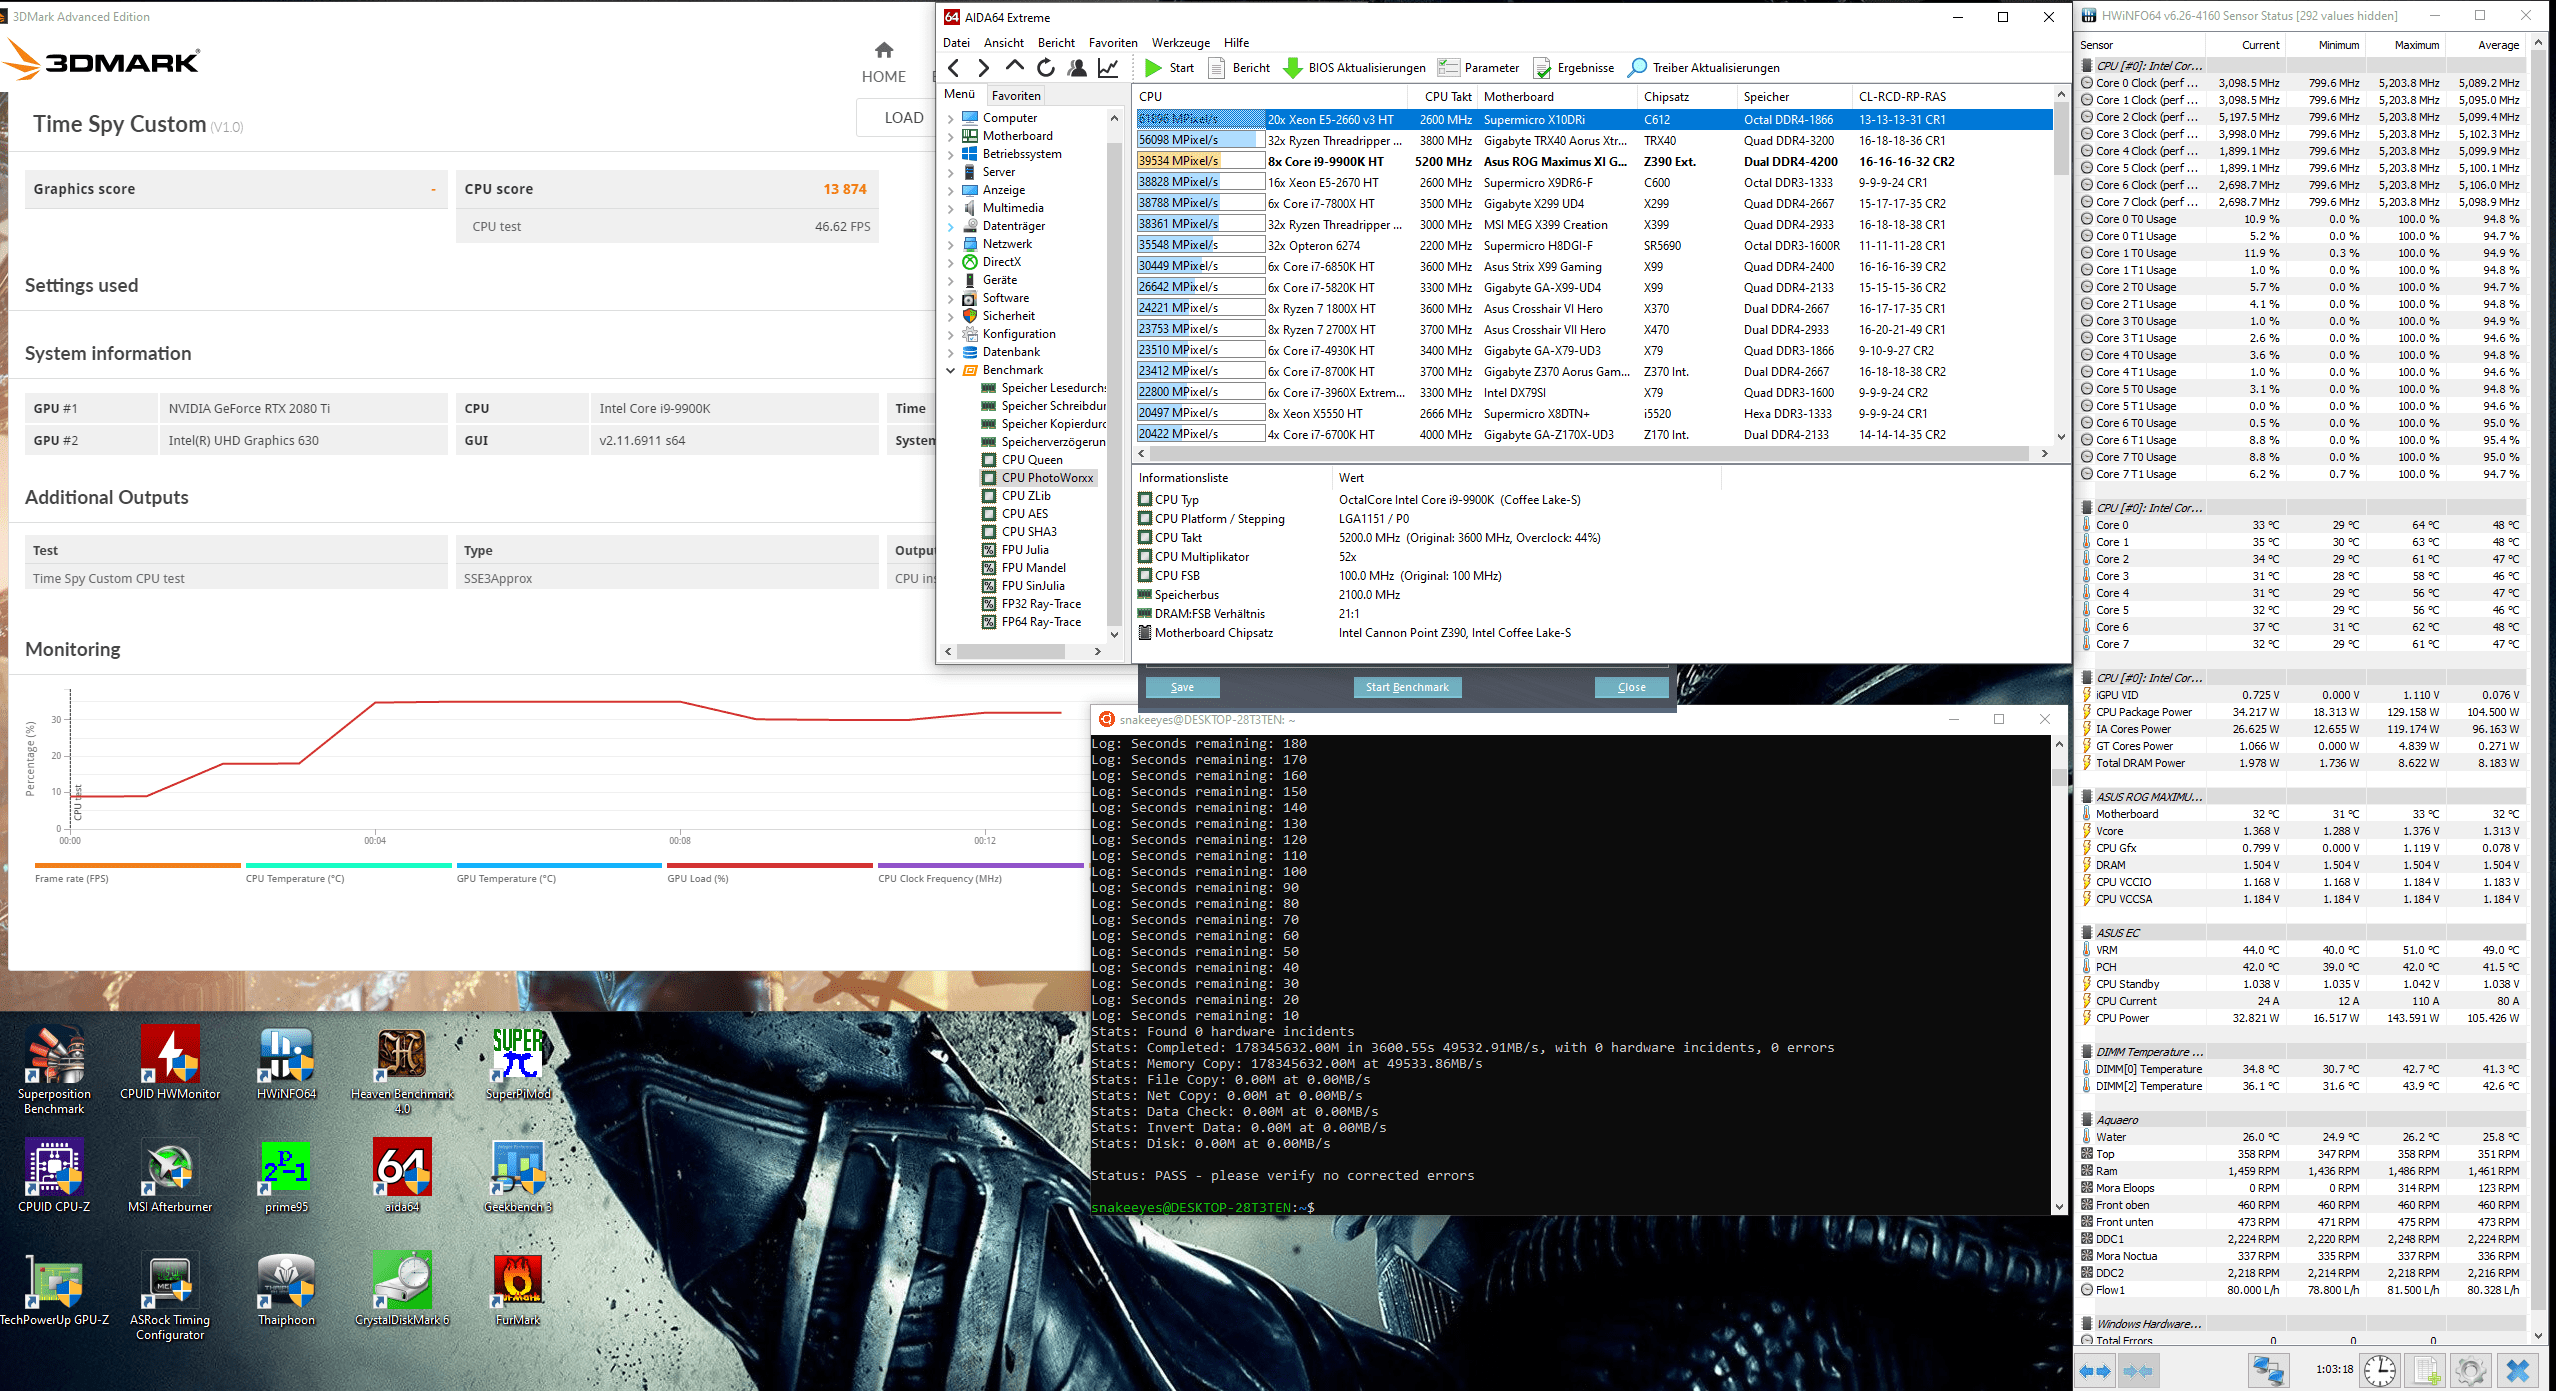Image resolution: width=2556 pixels, height=1391 pixels.
Task: Expand the Computer tree node
Action: (x=951, y=118)
